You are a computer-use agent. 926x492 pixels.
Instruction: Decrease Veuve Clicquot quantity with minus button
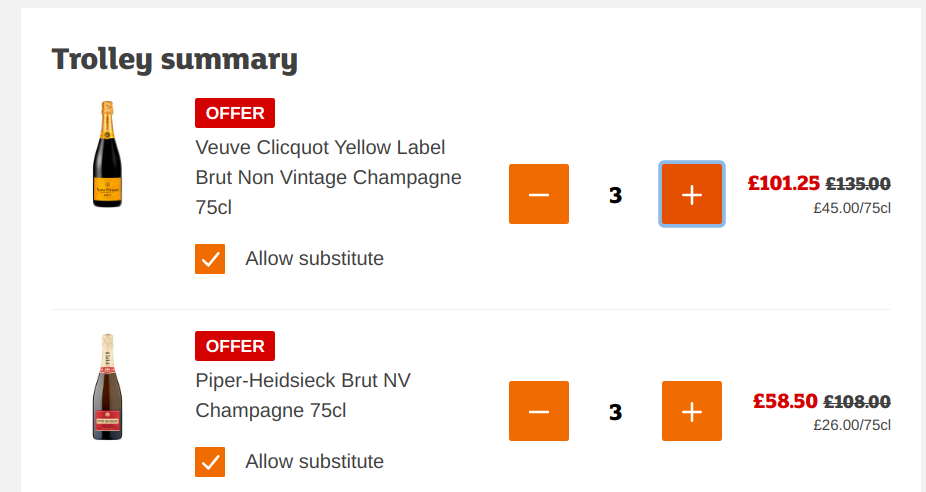(x=539, y=194)
